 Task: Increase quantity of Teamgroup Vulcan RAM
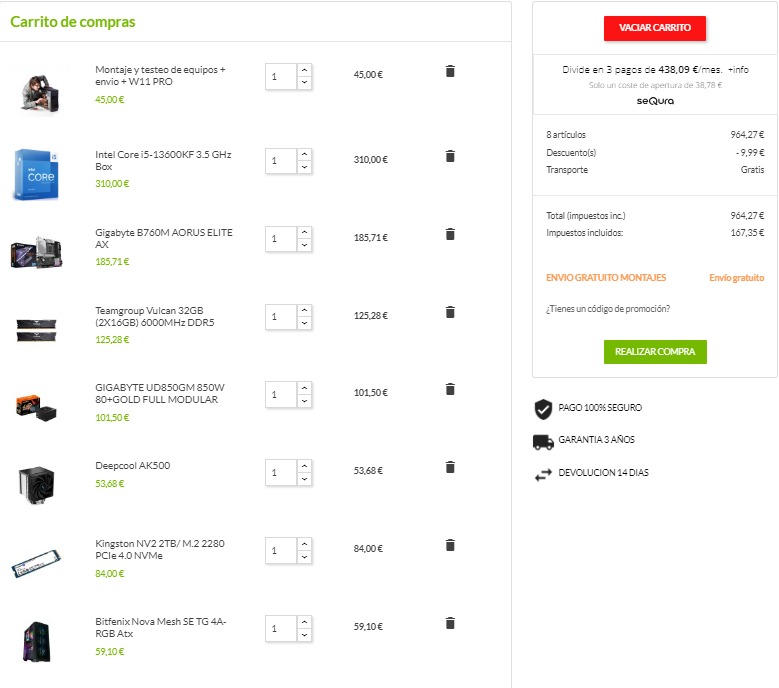point(304,310)
